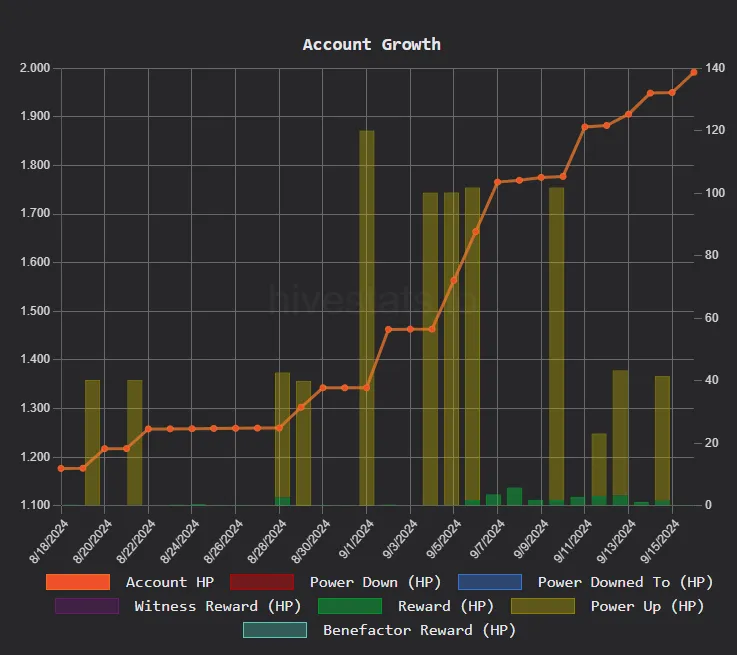Click the 100 right axis value
Image resolution: width=737 pixels, height=655 pixels.
[714, 193]
